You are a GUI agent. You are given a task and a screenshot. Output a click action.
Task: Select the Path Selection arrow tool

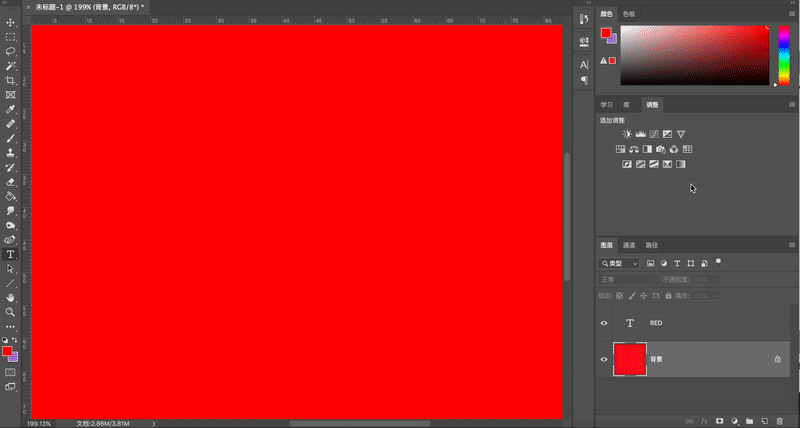(10, 268)
